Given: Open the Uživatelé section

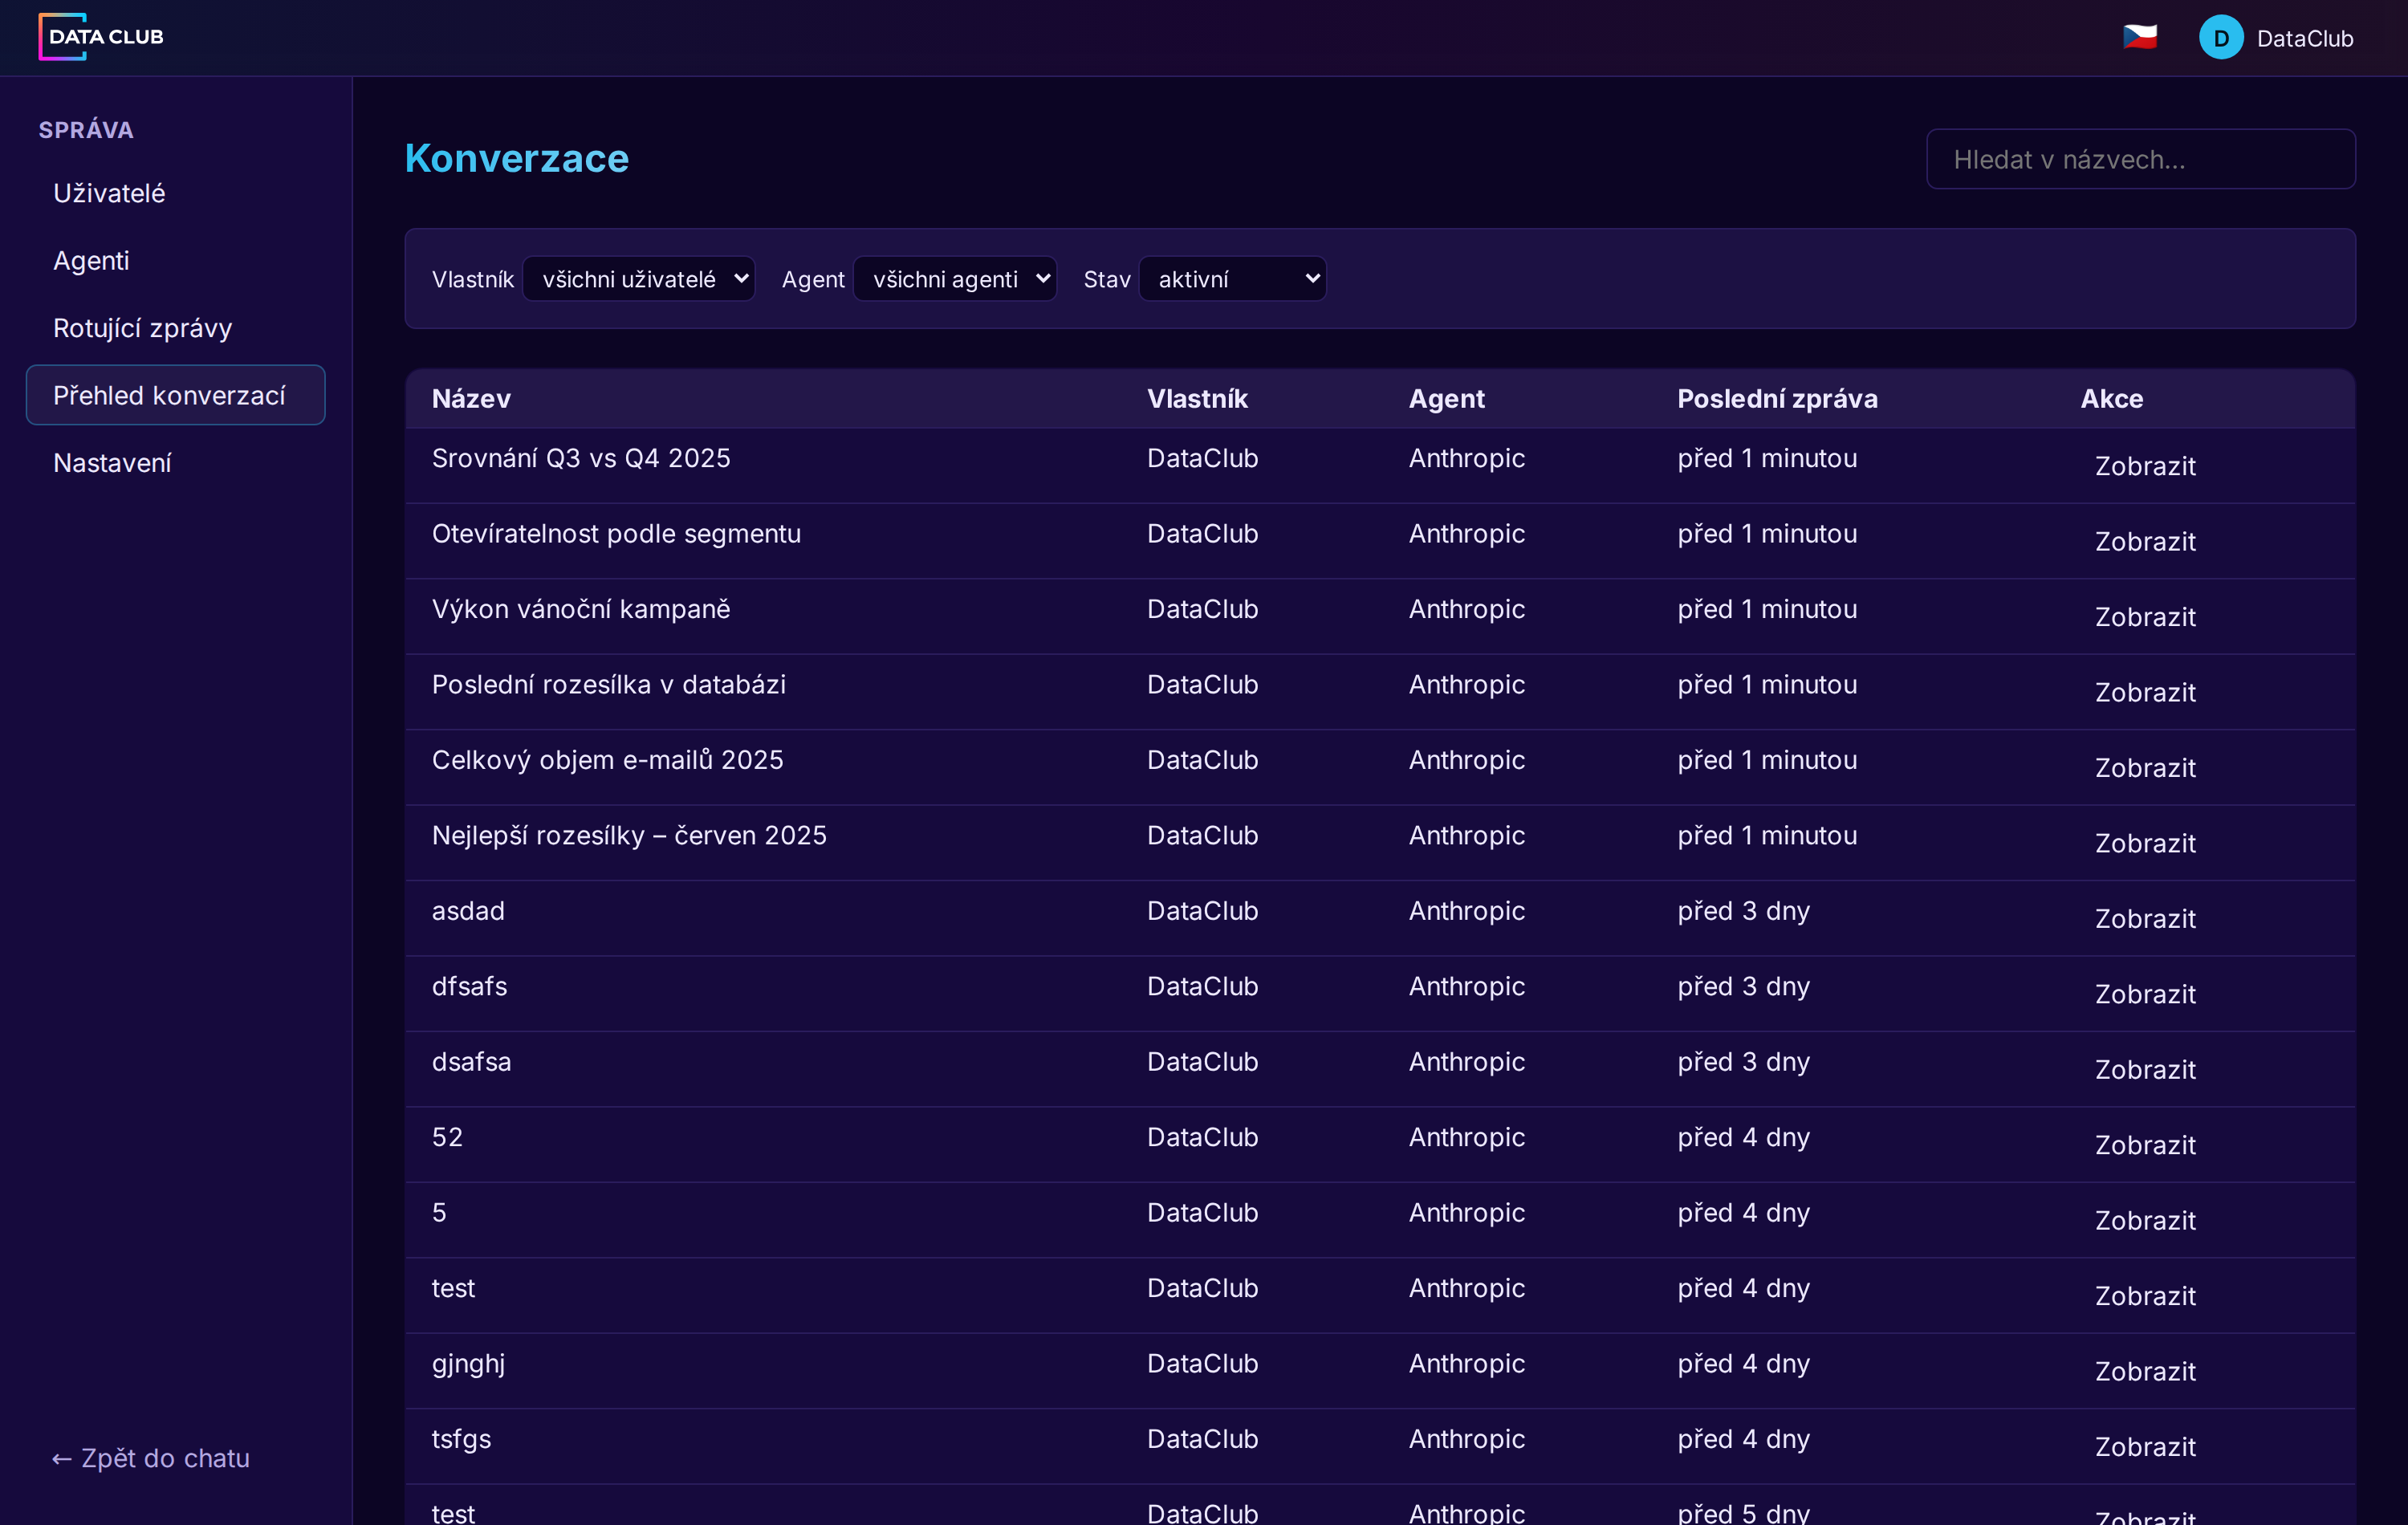Looking at the screenshot, I should click(x=176, y=193).
